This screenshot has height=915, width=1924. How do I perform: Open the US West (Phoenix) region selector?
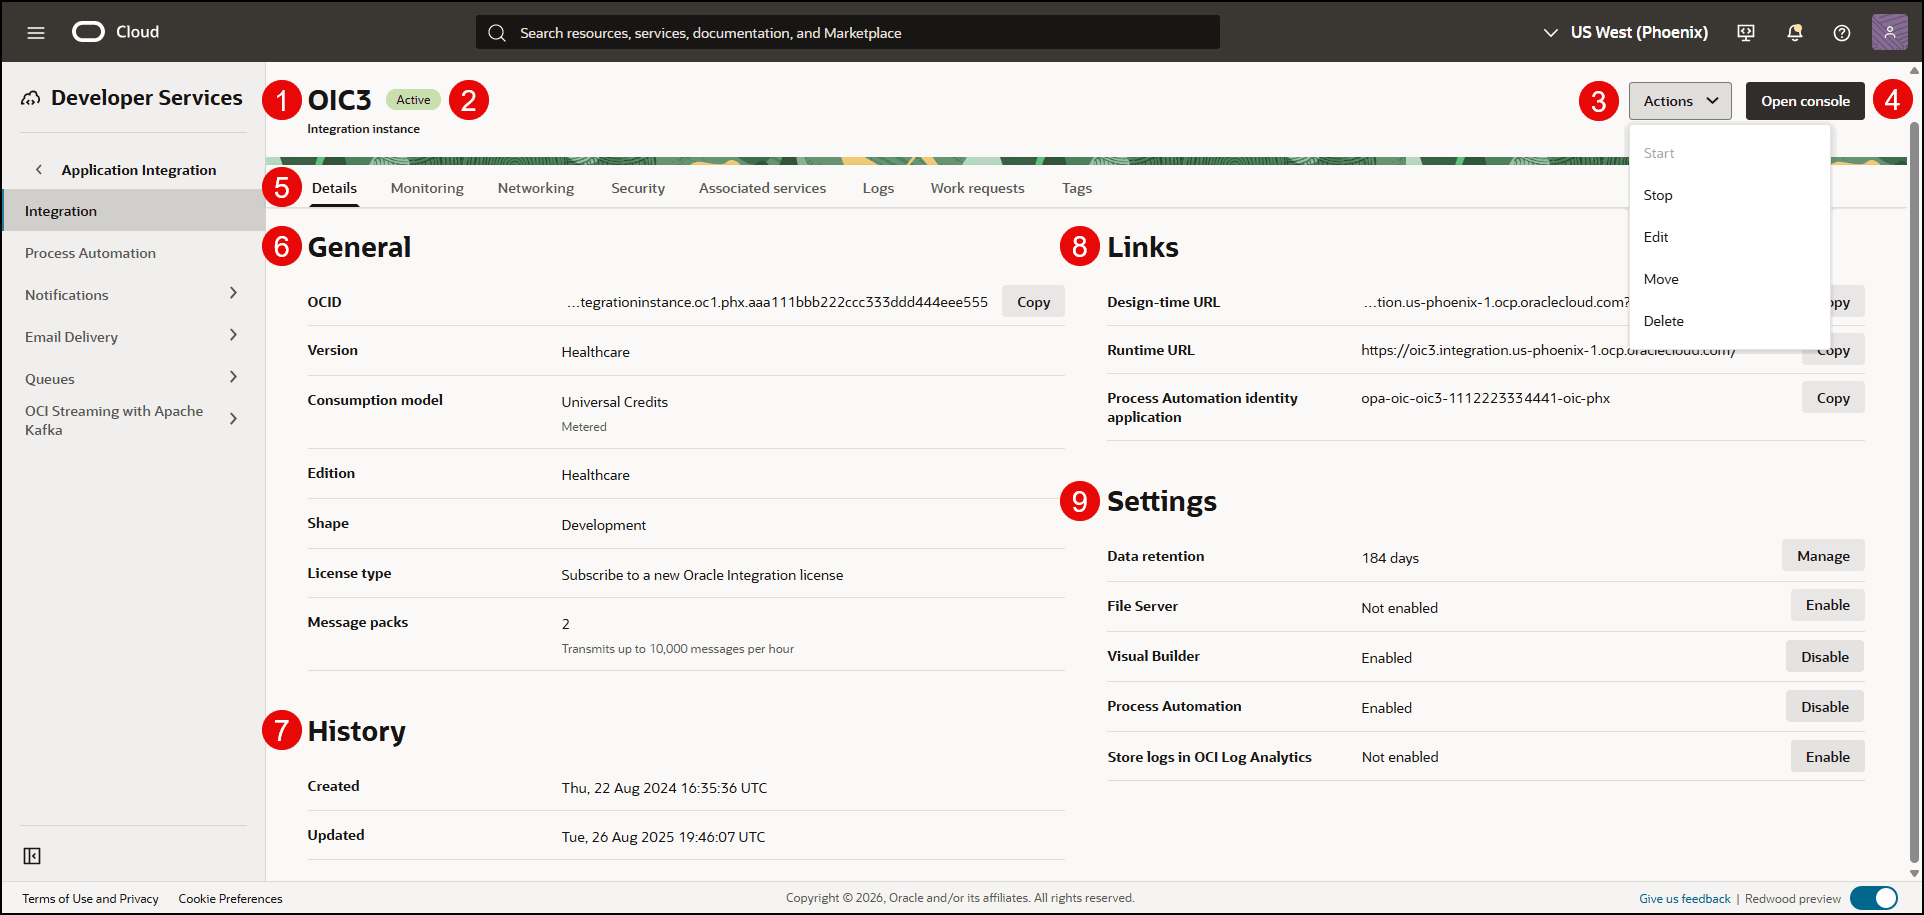(1626, 32)
